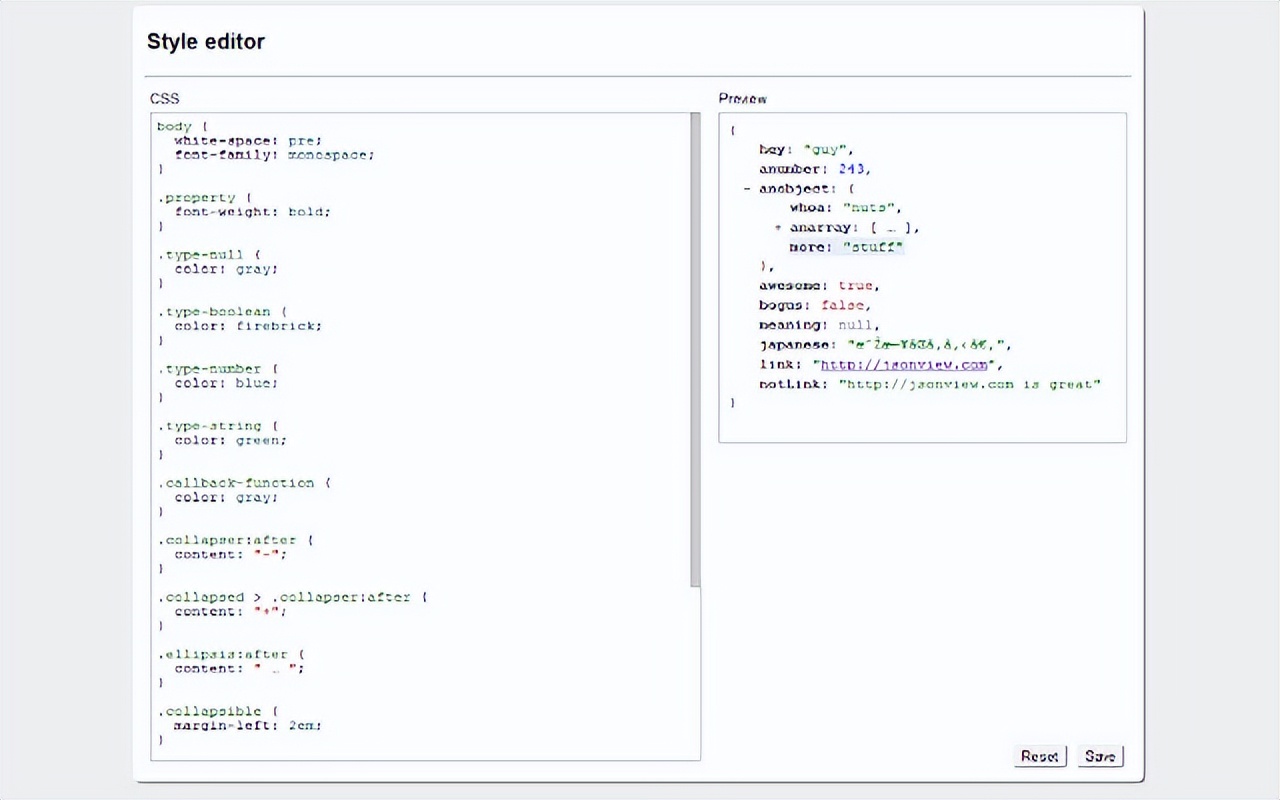Open the http://jsonview.com link
Screen dimensions: 1280x800
904,365
